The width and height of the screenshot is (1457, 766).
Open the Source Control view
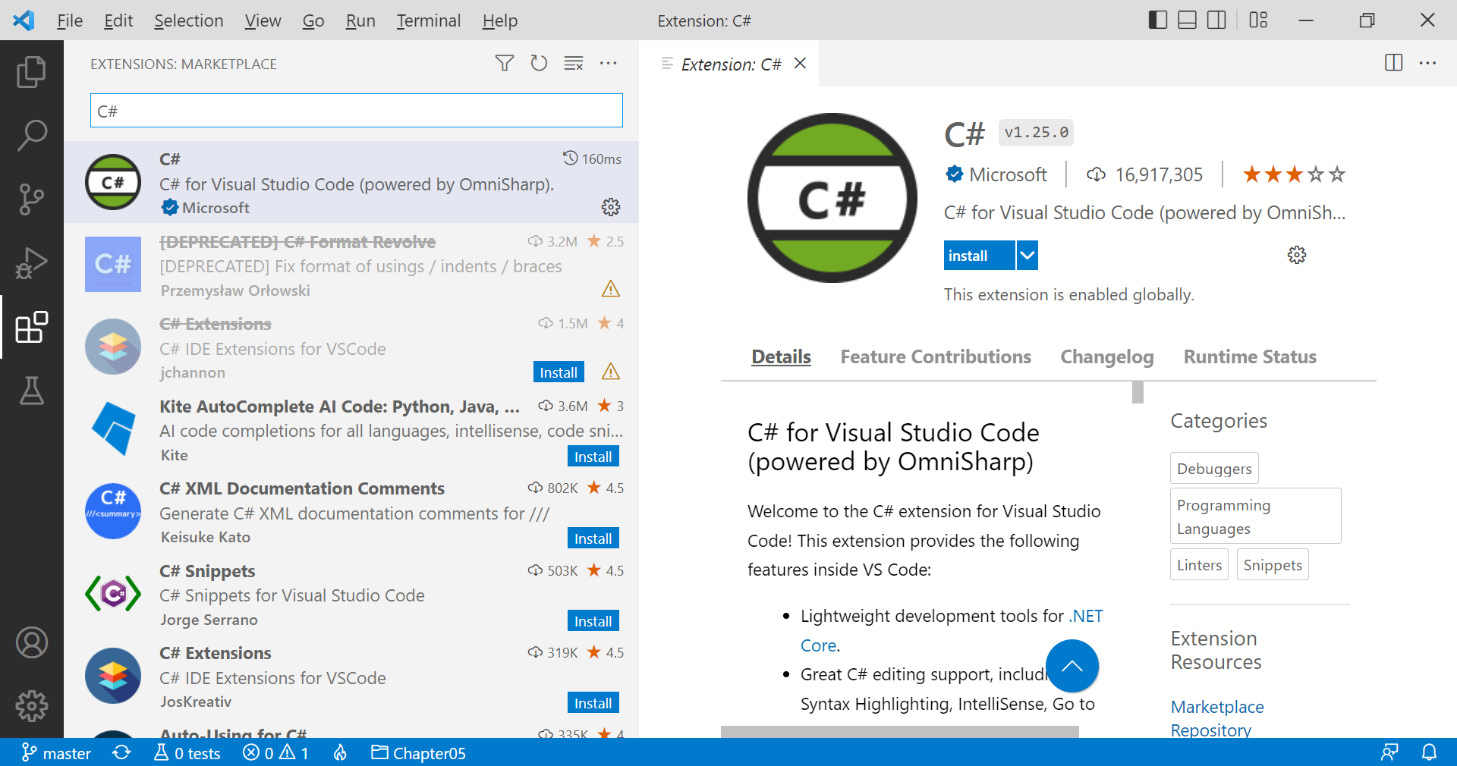(32, 199)
